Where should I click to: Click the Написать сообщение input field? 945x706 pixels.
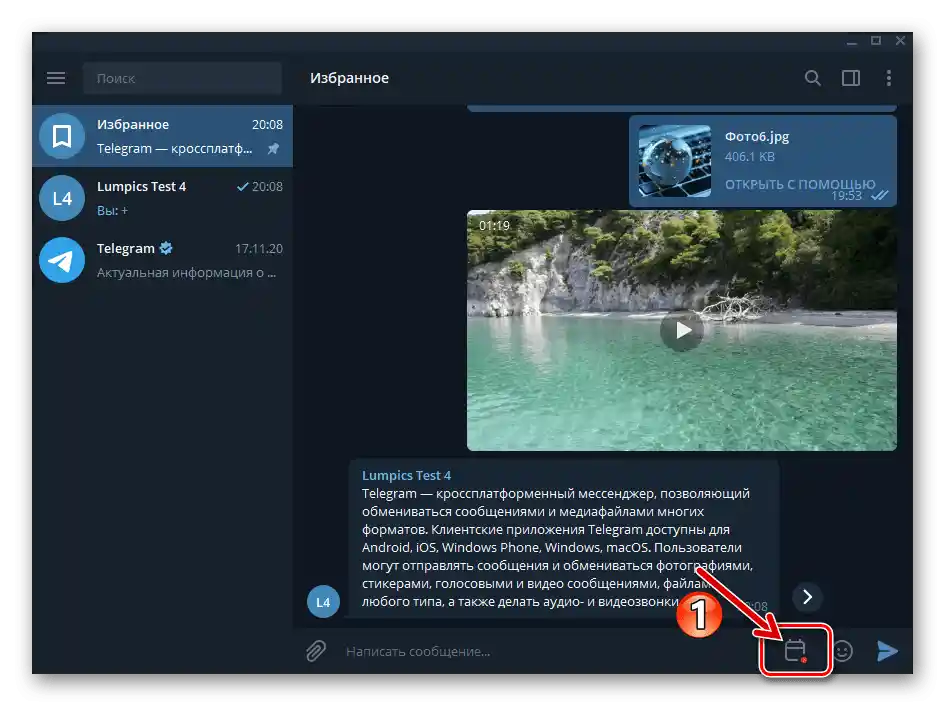click(x=450, y=651)
